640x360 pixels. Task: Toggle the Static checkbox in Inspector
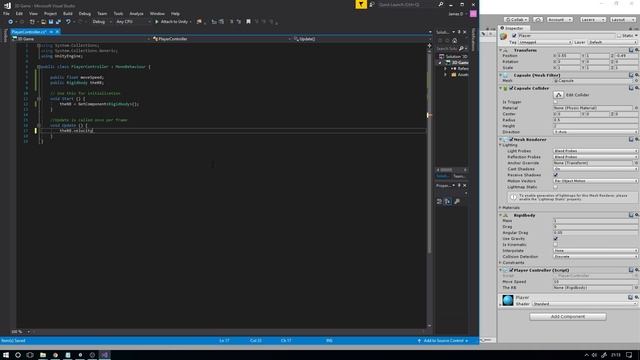tap(619, 36)
